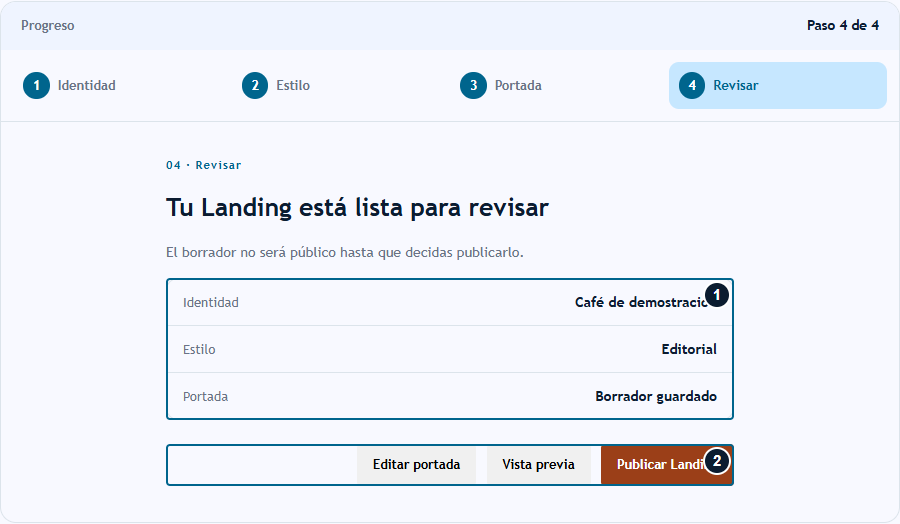
Task: Click the Editar portada button
Action: pos(416,465)
